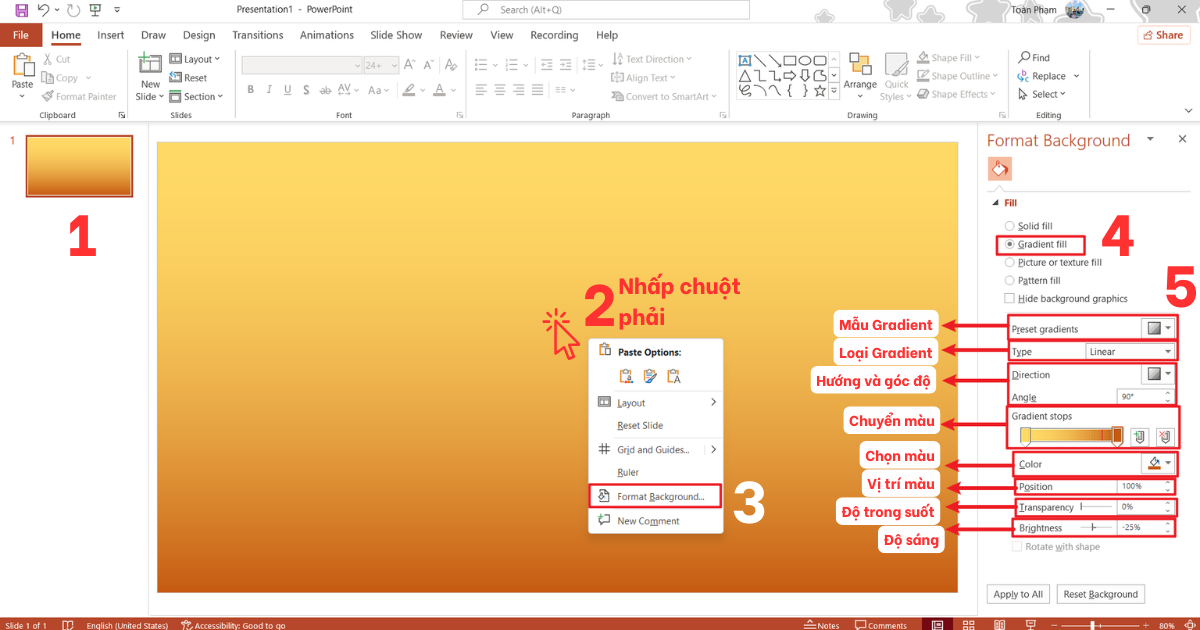Click the right orange gradient stop handle

point(1117,435)
